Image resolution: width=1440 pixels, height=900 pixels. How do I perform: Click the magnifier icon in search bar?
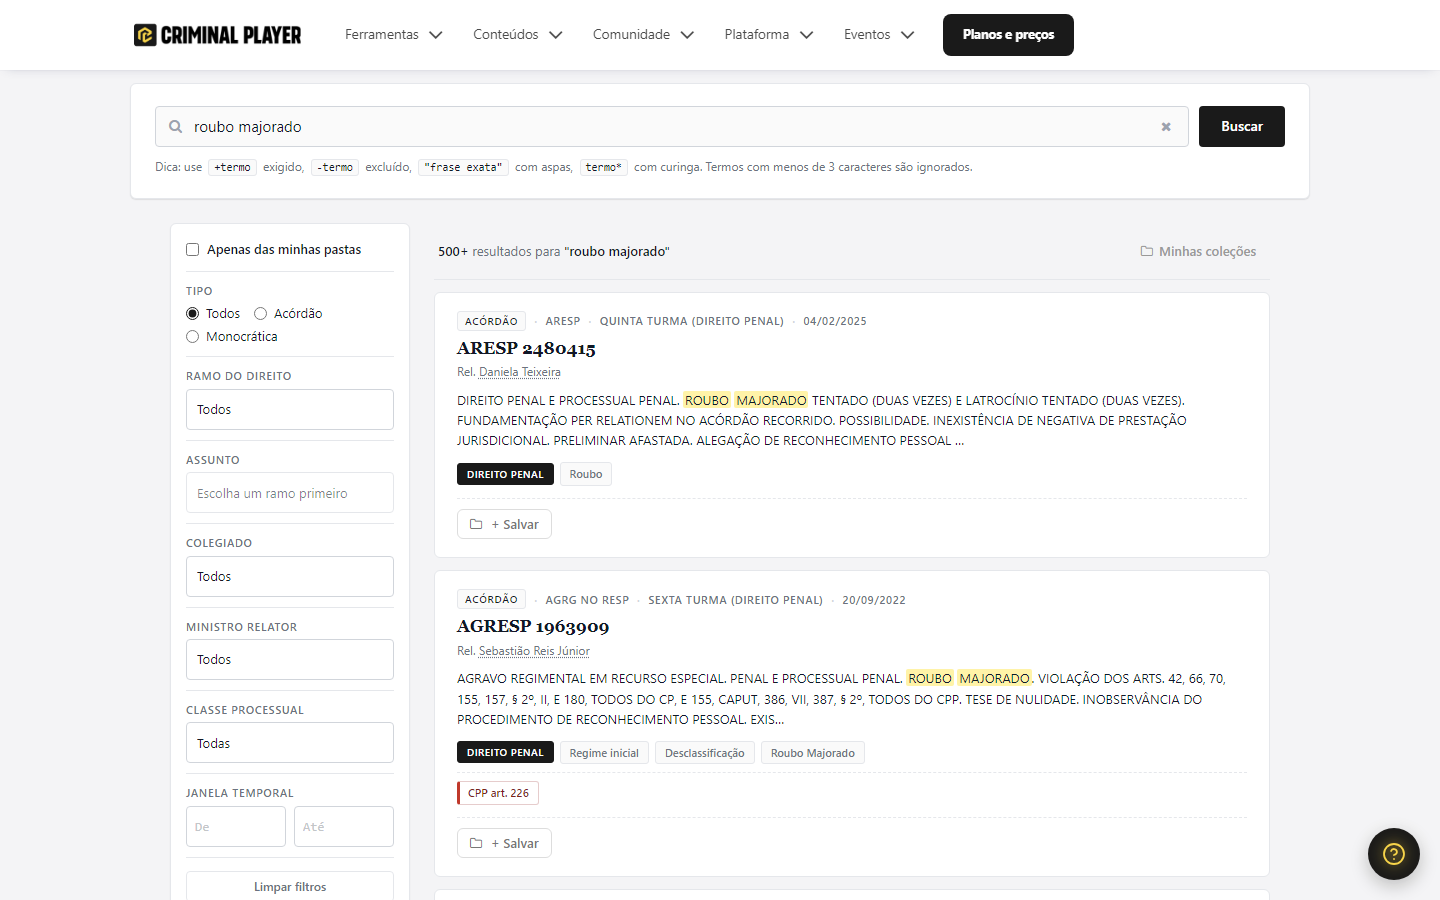[176, 127]
